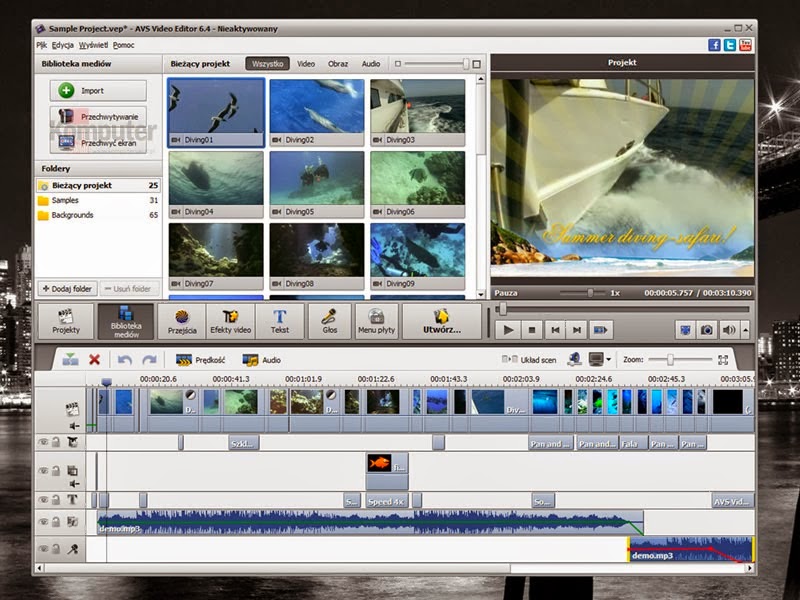Unlock the audio track with the padlock
Viewport: 800px width, 600px height.
[x=56, y=521]
